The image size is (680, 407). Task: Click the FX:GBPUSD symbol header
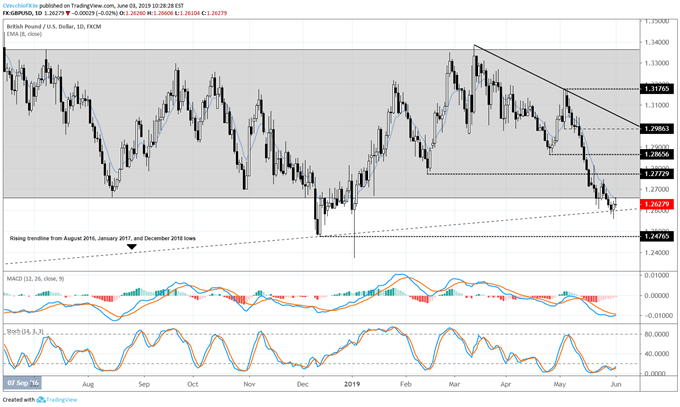17,13
